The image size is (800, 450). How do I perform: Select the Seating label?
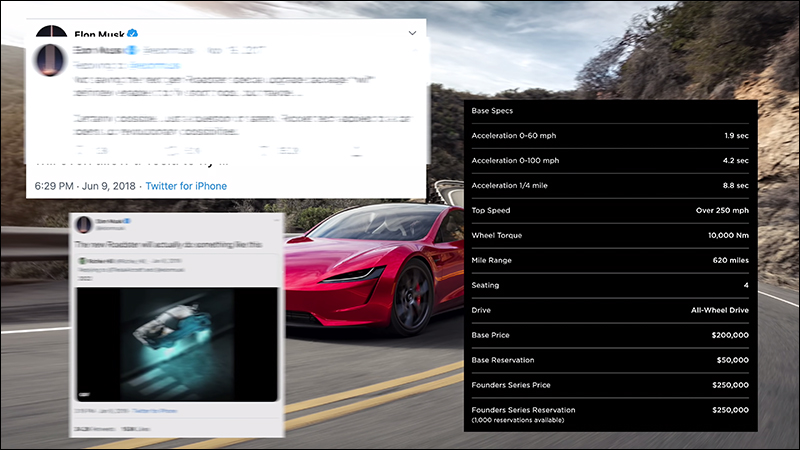pos(485,285)
